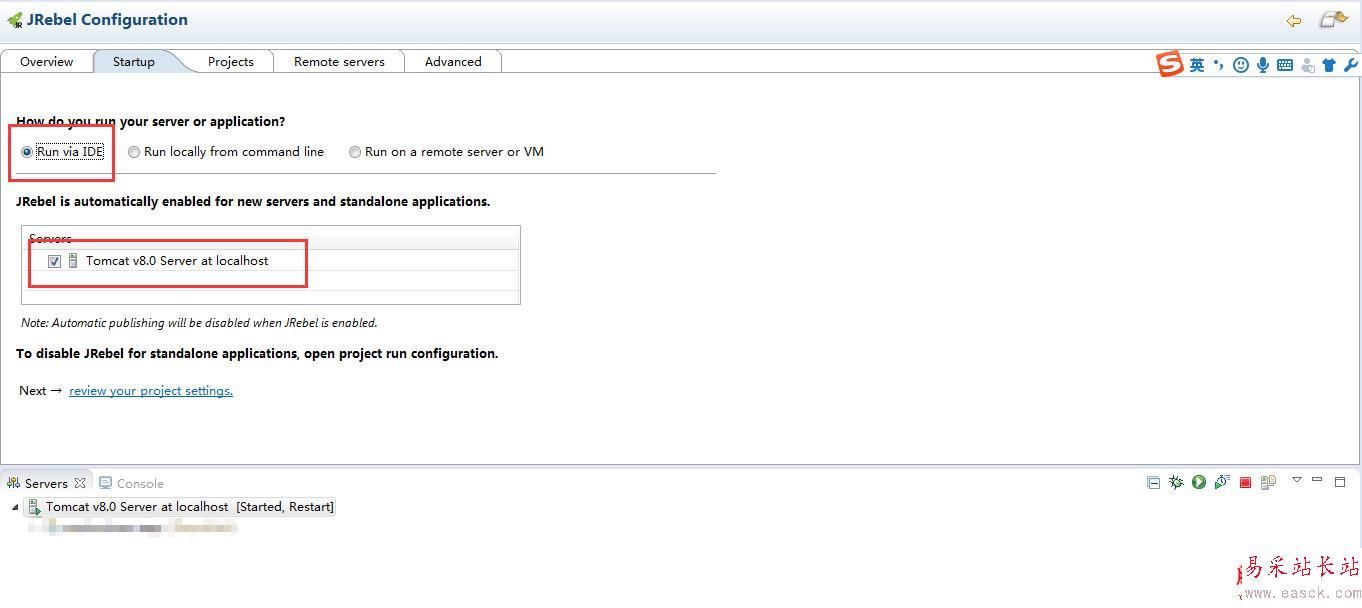
Task: Expand Tomcat v8.0 Server tree node
Action: 15,507
